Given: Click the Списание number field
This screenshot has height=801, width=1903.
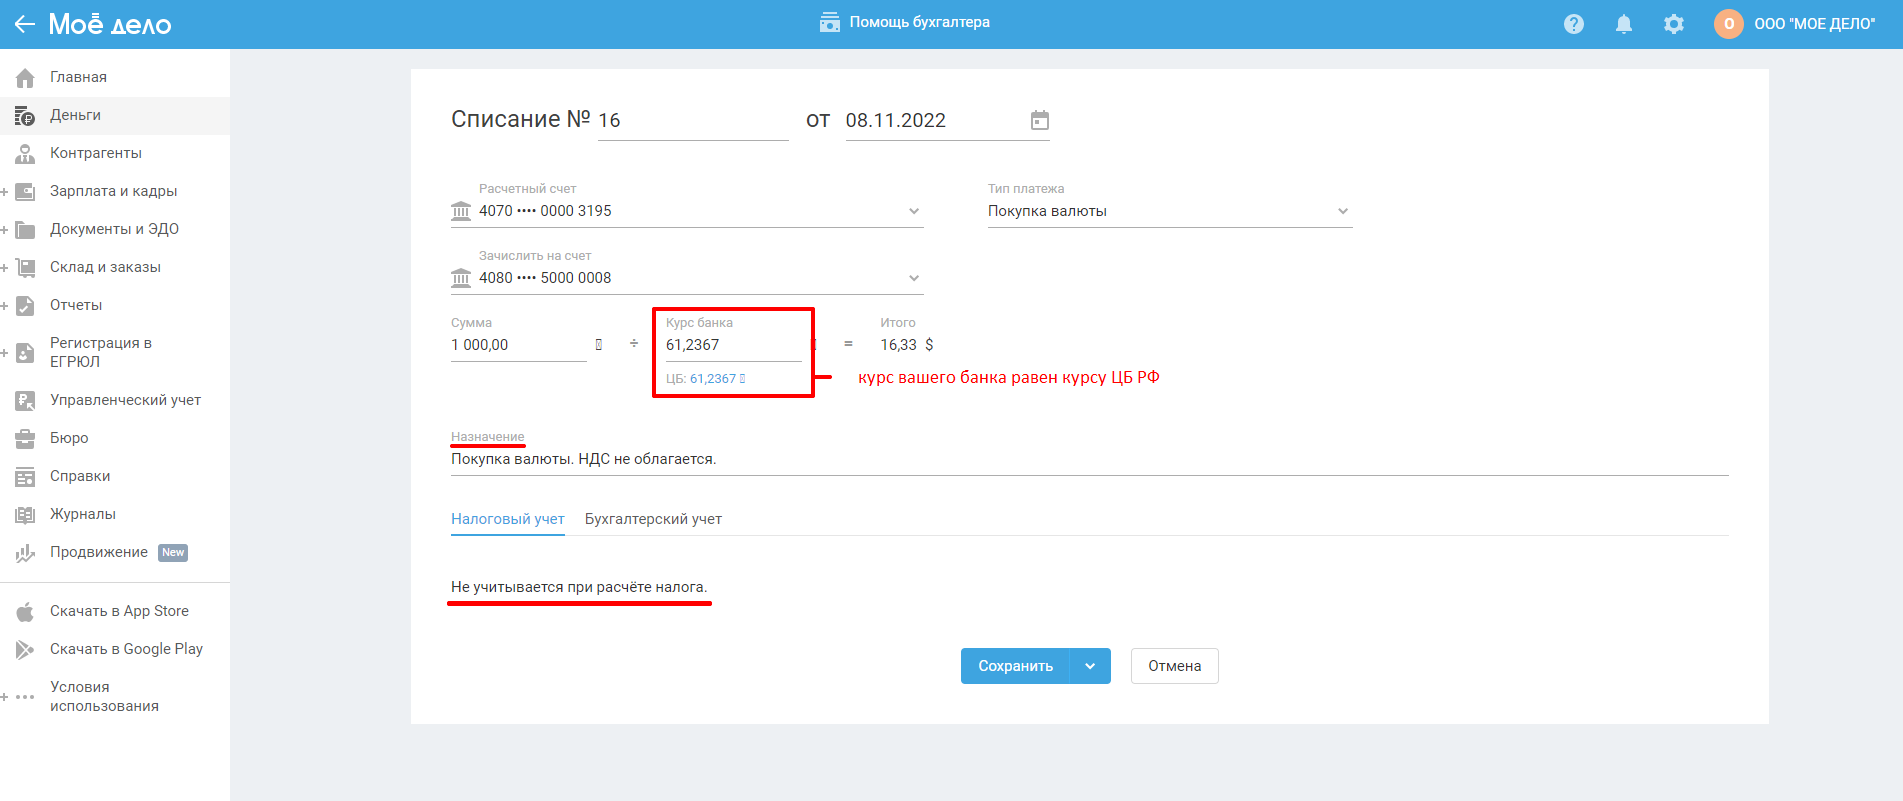Looking at the screenshot, I should point(693,121).
